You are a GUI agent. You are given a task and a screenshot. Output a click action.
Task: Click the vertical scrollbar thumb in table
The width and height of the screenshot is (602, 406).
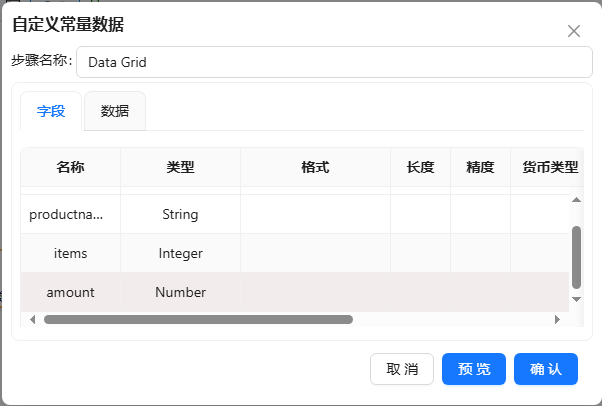pyautogui.click(x=576, y=257)
